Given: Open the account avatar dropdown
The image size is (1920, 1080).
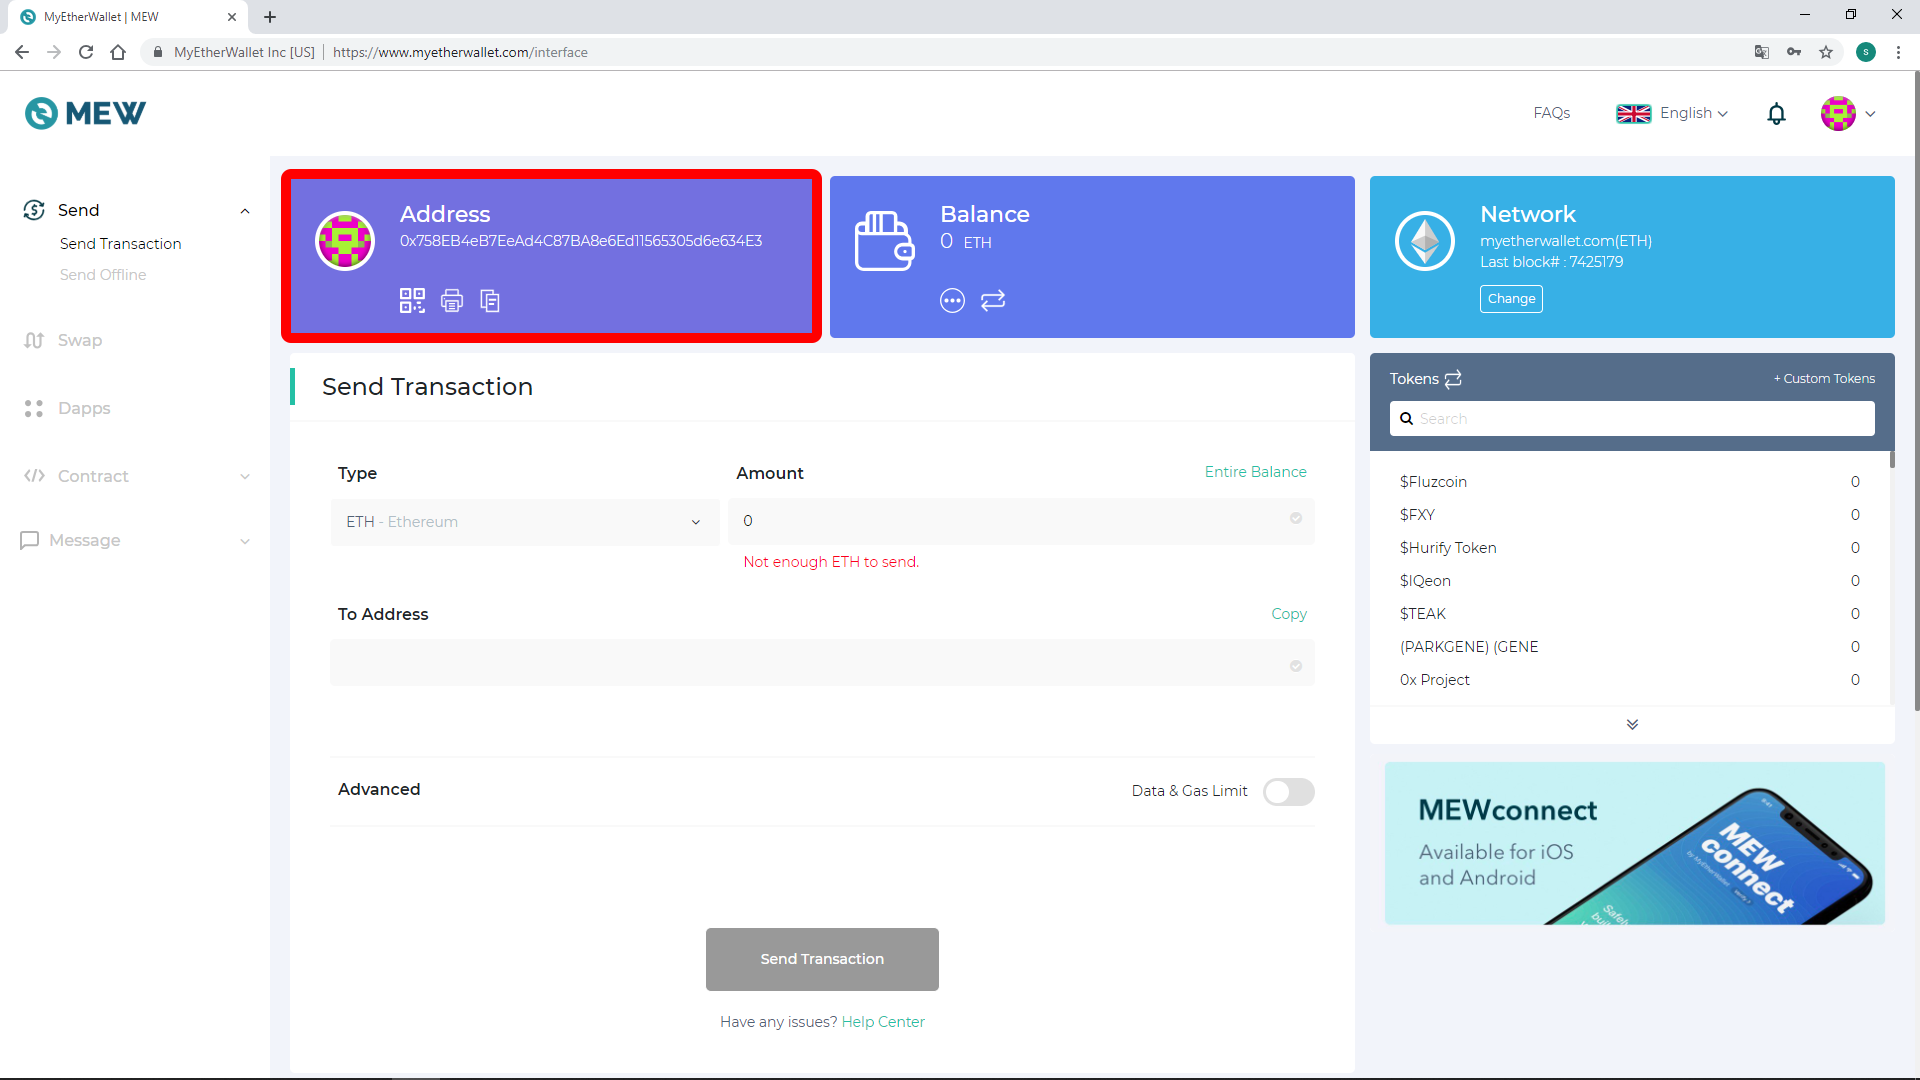Looking at the screenshot, I should pyautogui.click(x=1848, y=113).
